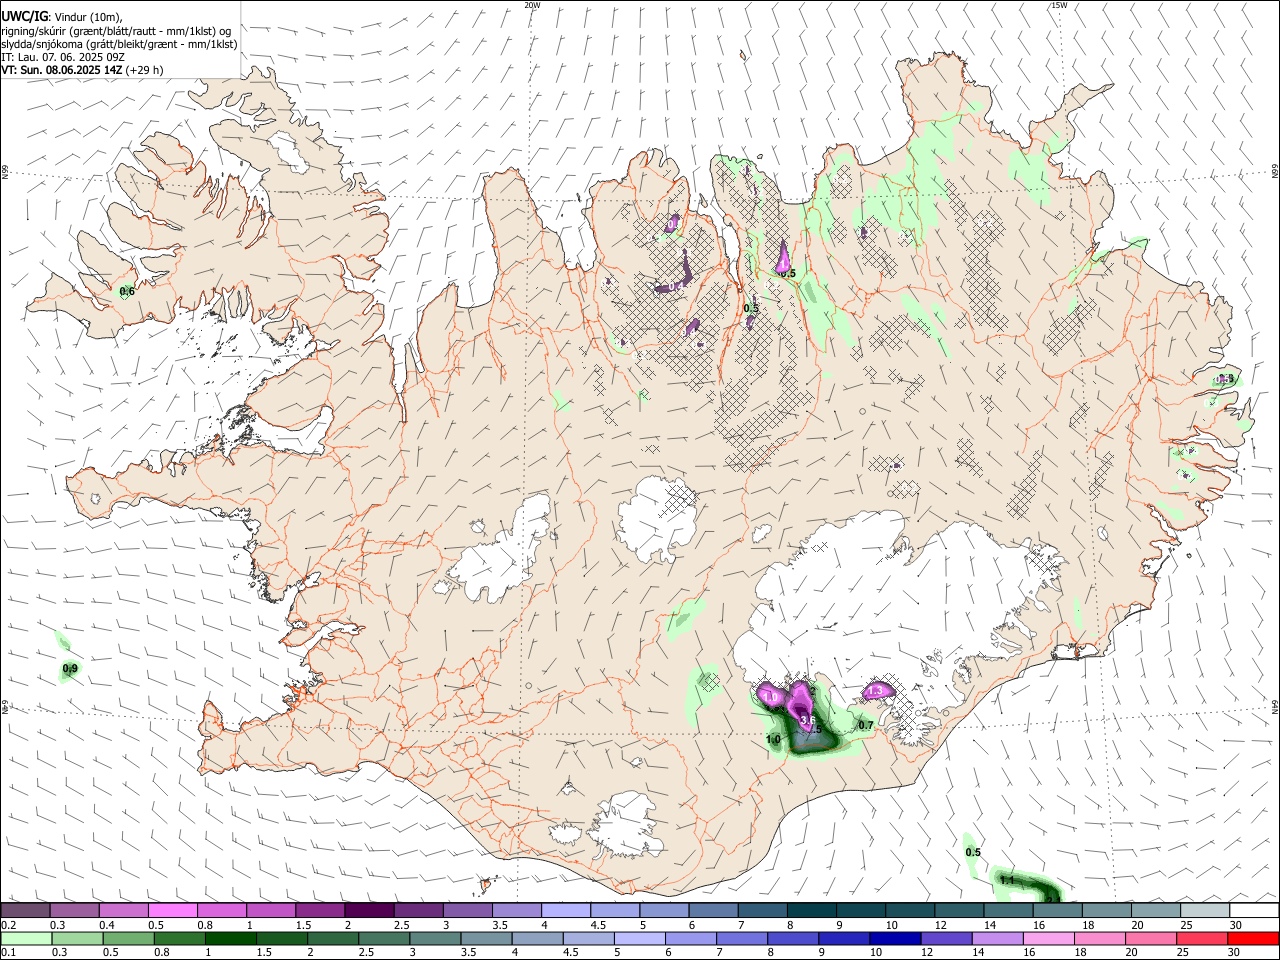Select the '0.9' value offshore to the west
Viewport: 1280px width, 960px height.
[x=70, y=668]
